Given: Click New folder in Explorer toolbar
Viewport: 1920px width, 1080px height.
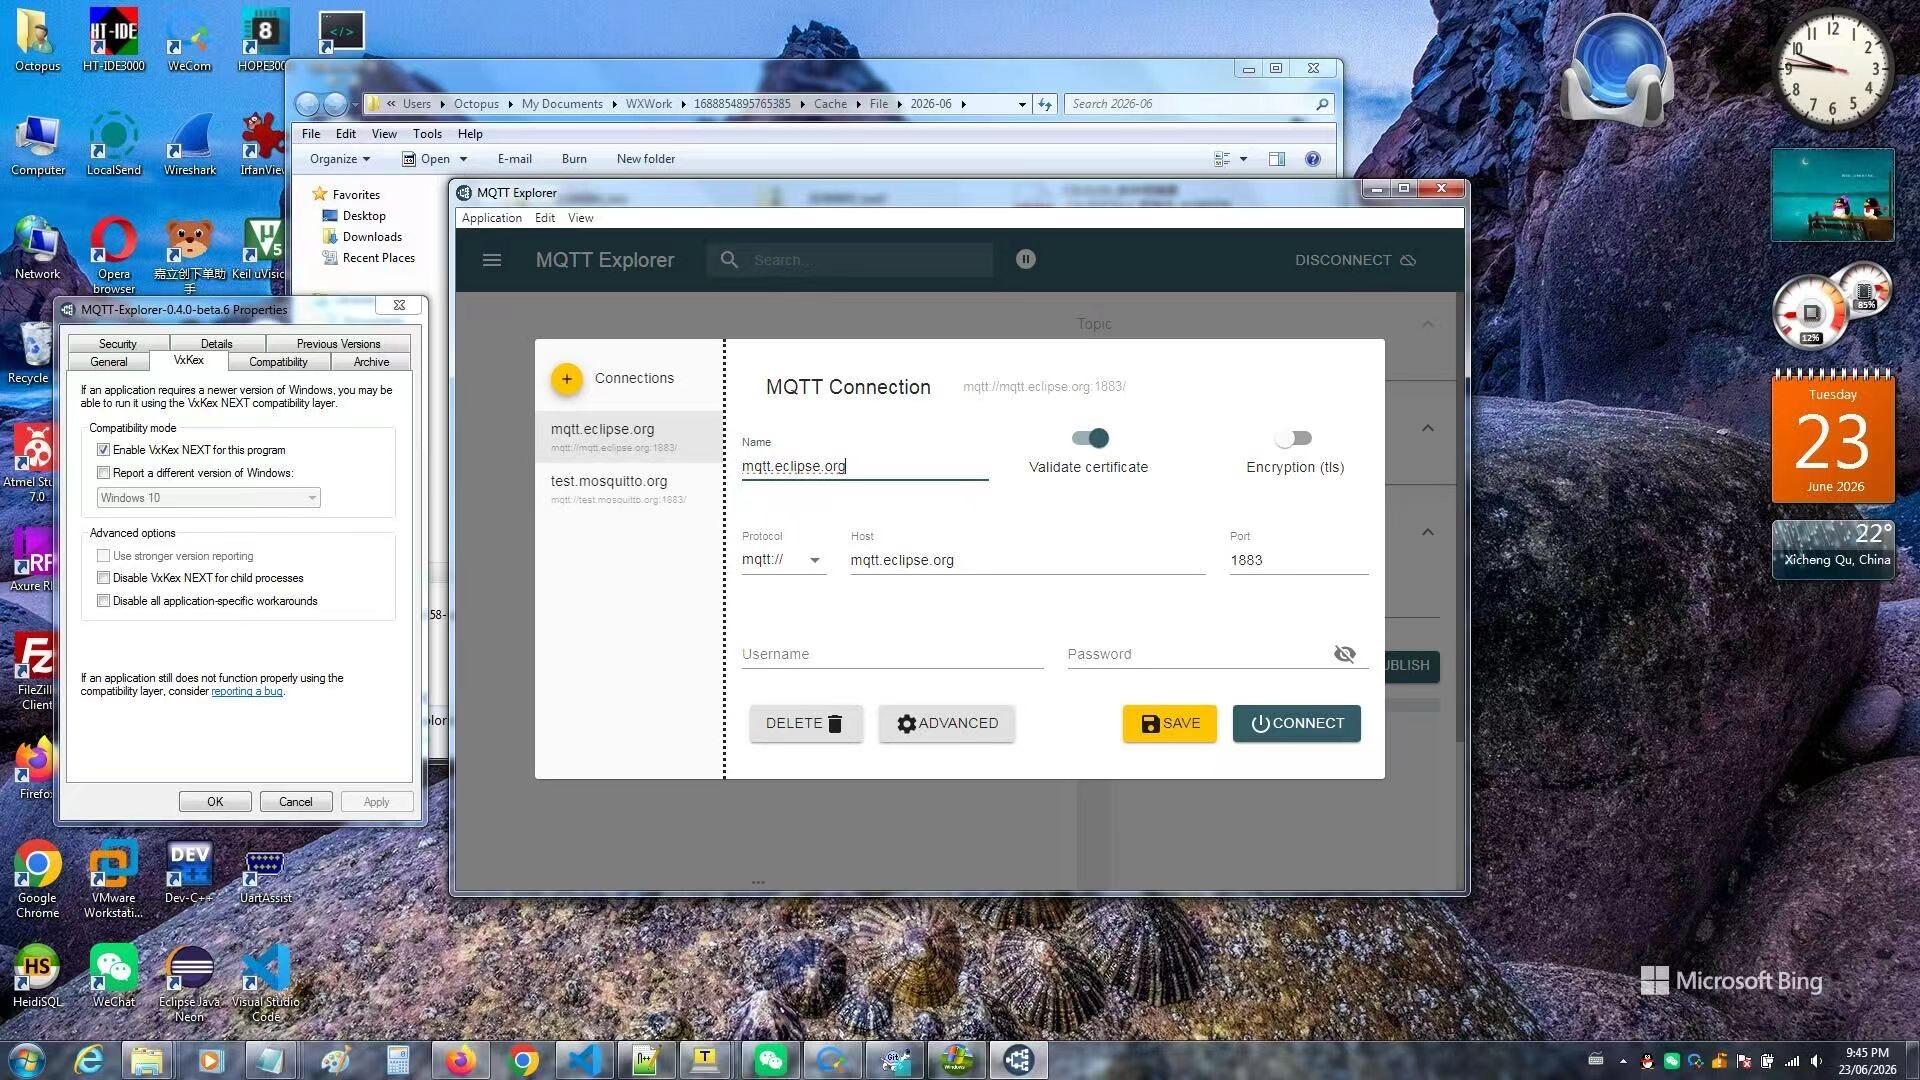Looking at the screenshot, I should tap(646, 159).
